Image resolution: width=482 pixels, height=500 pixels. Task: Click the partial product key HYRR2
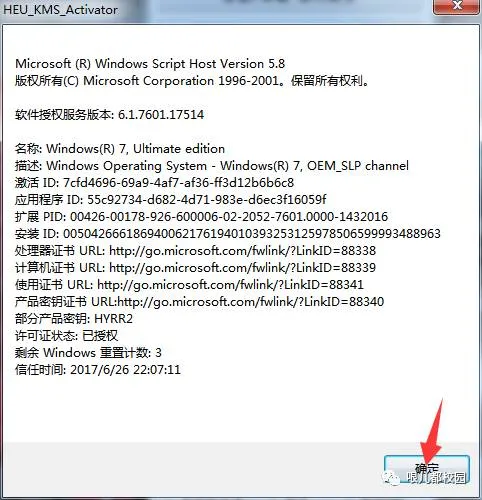point(113,319)
